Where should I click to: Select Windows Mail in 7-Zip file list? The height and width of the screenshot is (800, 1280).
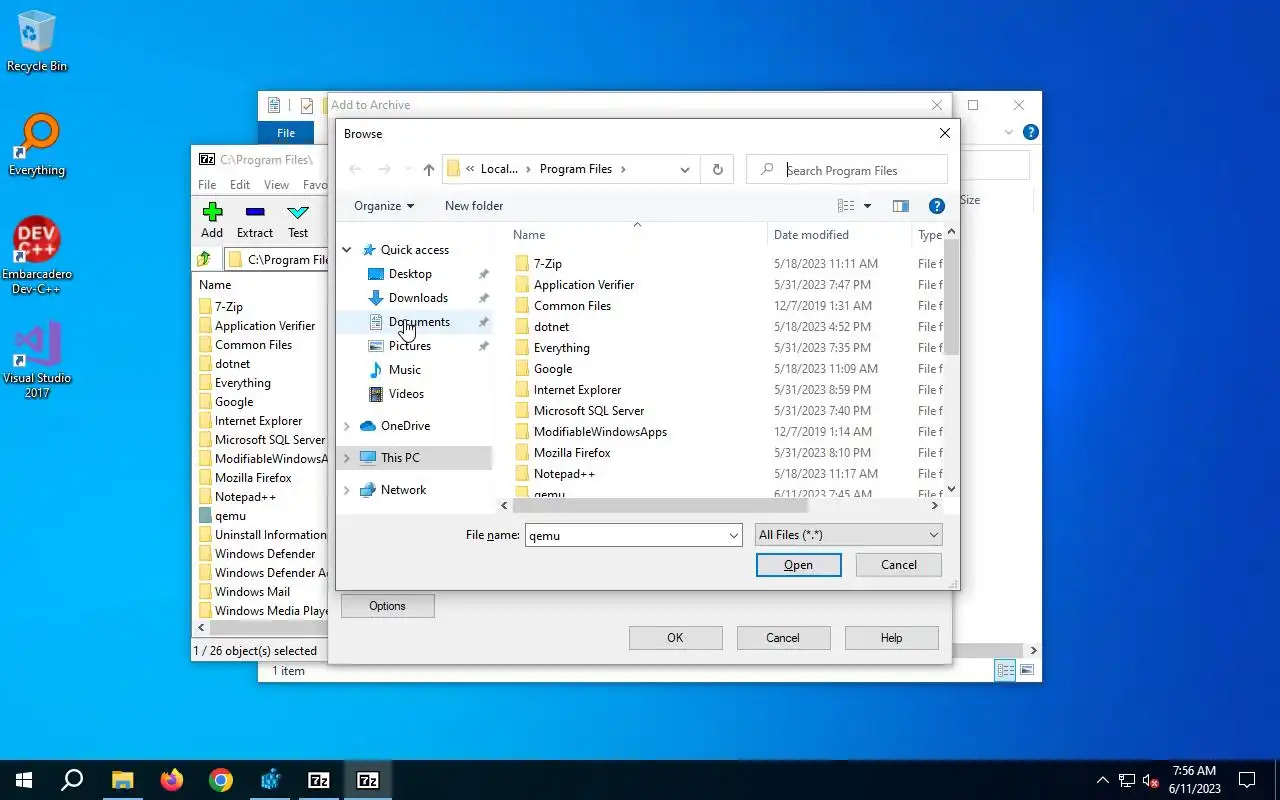(252, 592)
